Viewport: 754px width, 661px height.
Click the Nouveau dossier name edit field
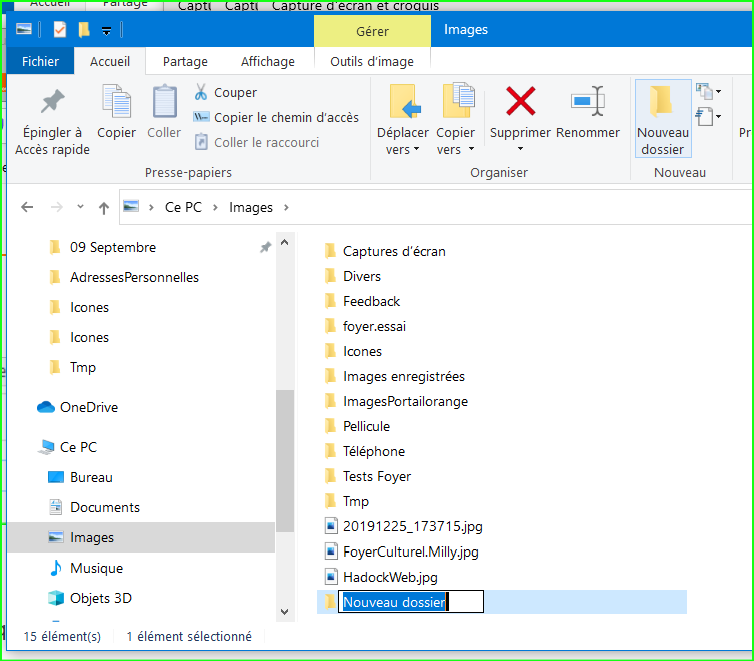tap(410, 601)
